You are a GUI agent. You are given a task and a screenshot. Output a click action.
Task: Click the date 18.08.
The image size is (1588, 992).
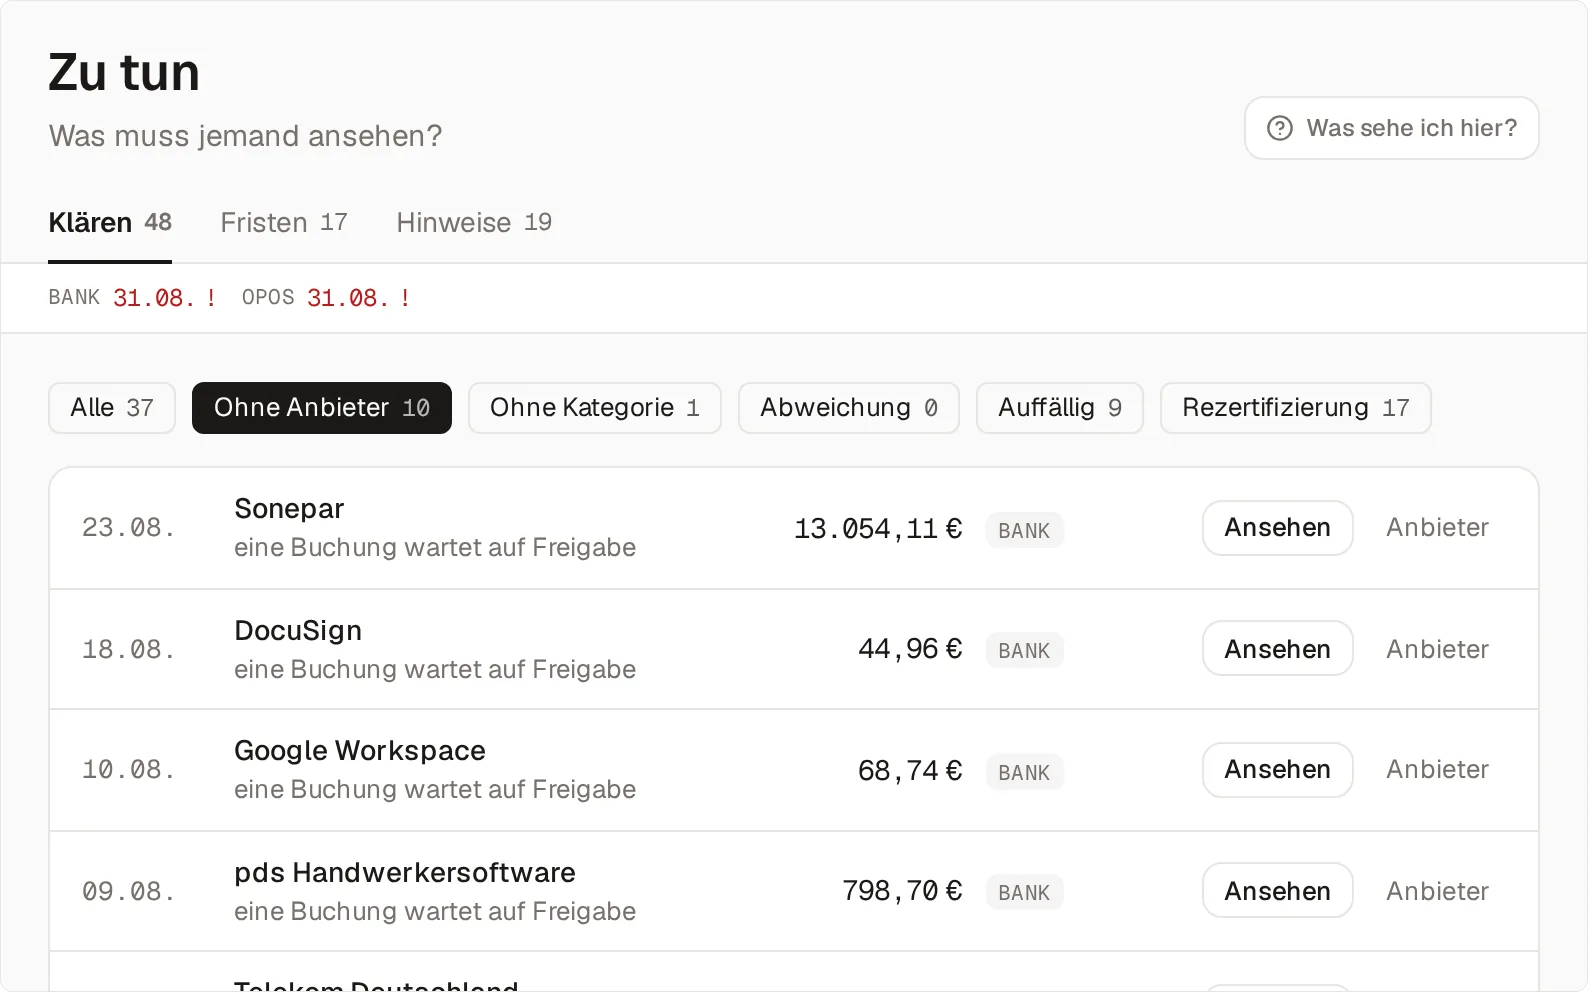click(129, 650)
